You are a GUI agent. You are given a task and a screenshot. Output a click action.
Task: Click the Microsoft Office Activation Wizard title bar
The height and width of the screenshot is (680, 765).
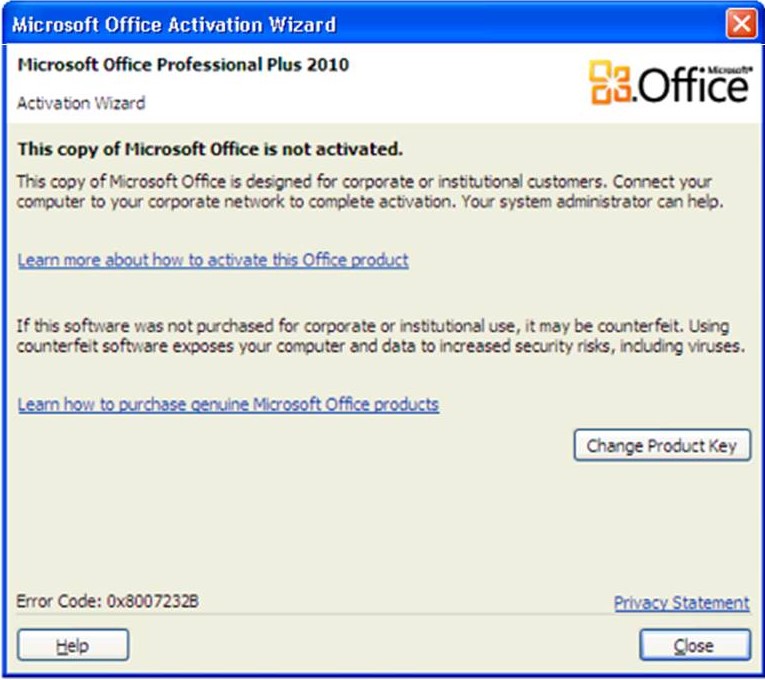click(300, 23)
